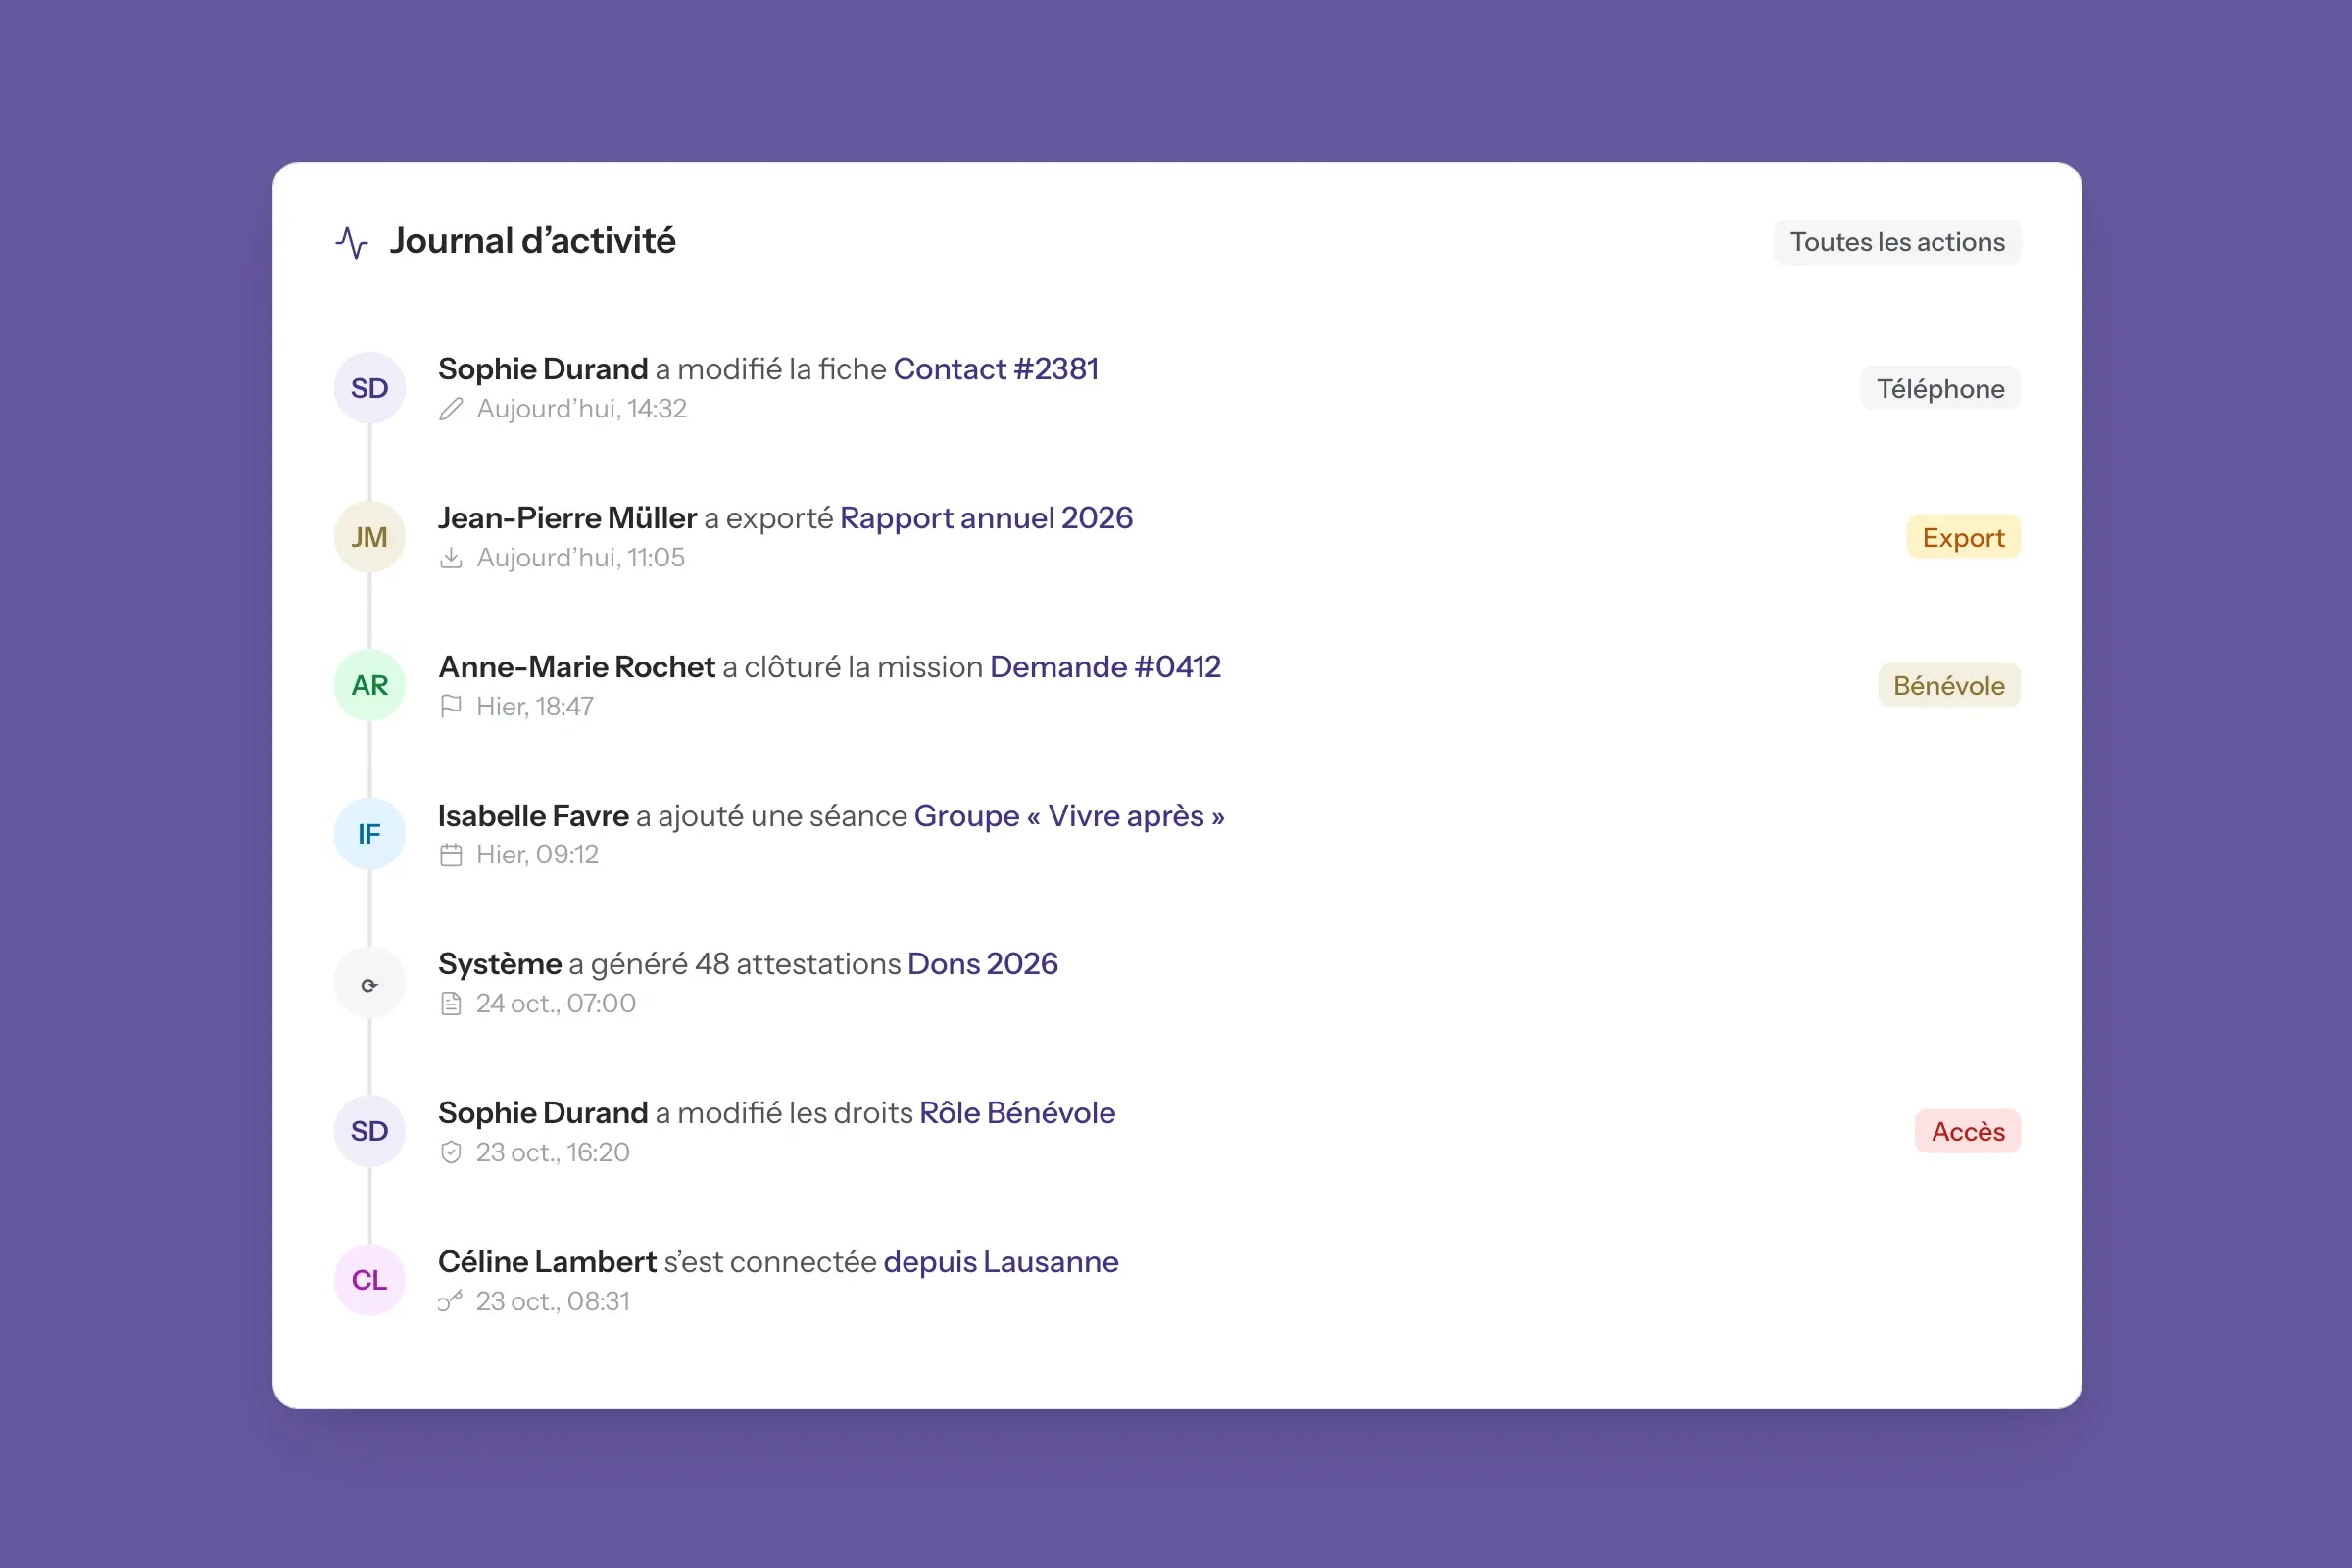2352x1568 pixels.
Task: Click the AR avatar for Anne-Marie Rochet
Action: [369, 685]
